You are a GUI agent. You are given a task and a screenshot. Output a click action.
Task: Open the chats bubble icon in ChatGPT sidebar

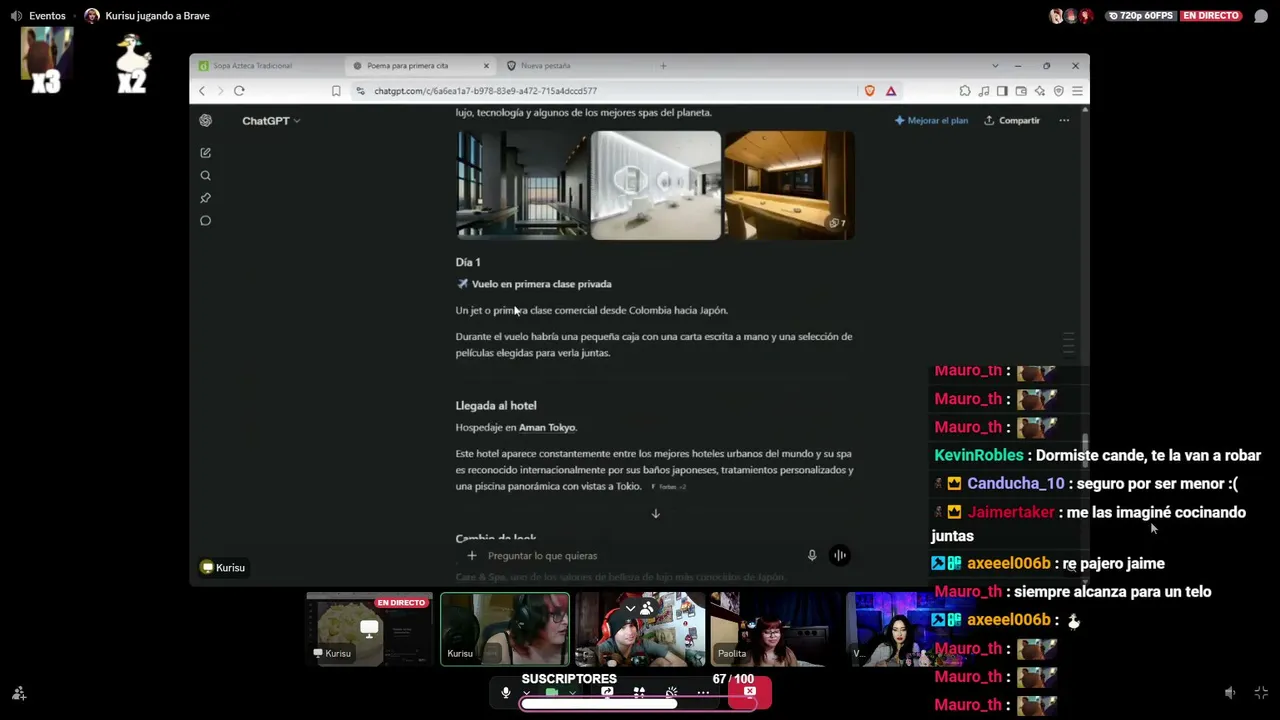coord(205,221)
